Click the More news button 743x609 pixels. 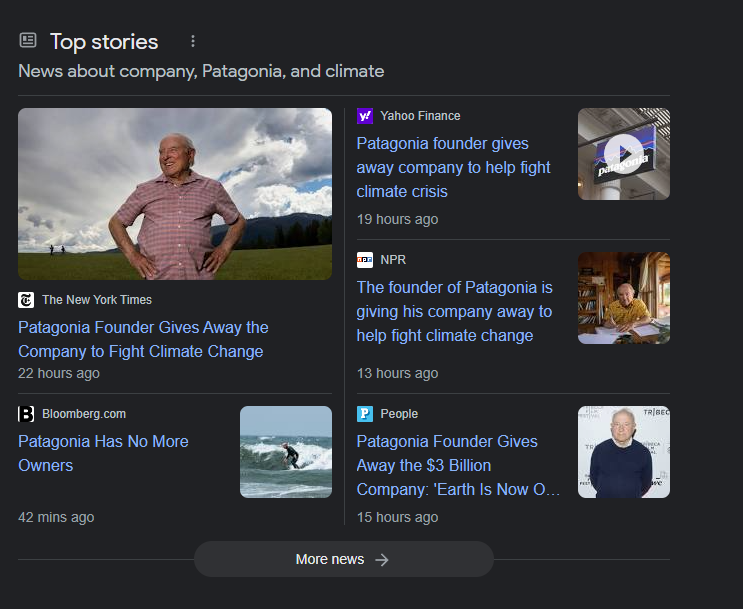[x=344, y=559]
